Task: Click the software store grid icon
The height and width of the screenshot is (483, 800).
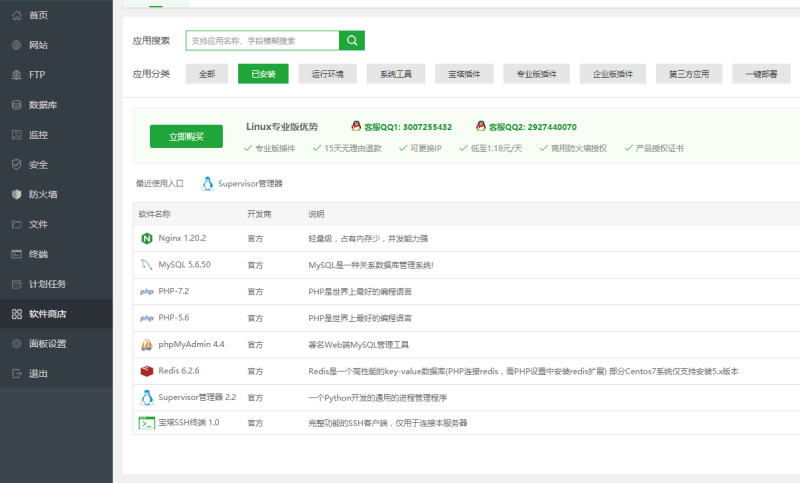Action: point(17,314)
